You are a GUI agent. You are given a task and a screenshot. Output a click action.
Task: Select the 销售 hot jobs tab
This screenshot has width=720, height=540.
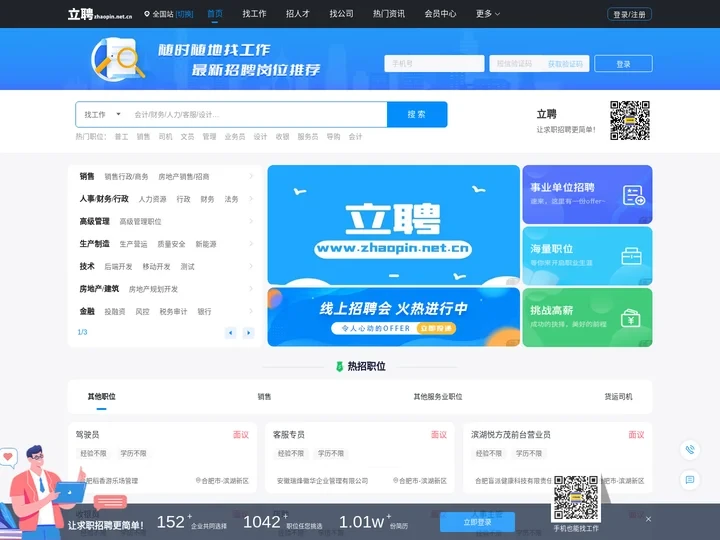coord(264,396)
